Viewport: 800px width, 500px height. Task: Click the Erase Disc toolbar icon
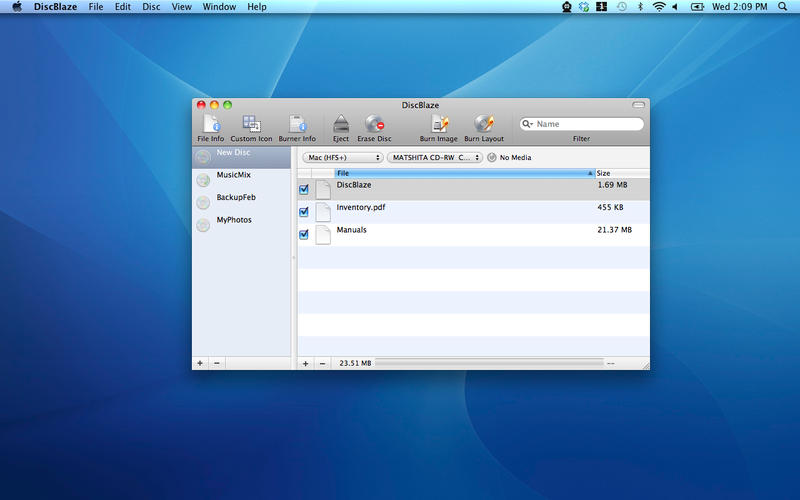(x=374, y=124)
